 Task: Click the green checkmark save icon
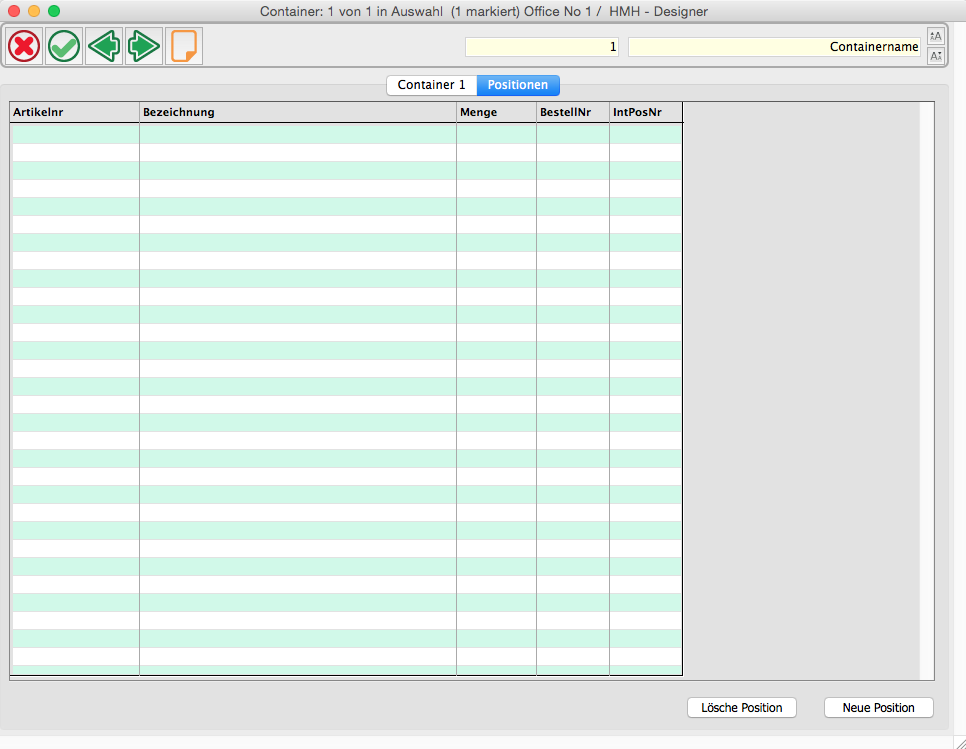coord(64,46)
